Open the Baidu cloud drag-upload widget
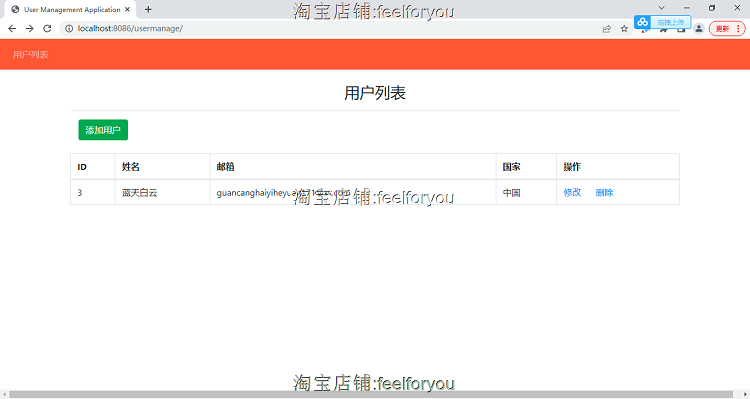 [662, 22]
